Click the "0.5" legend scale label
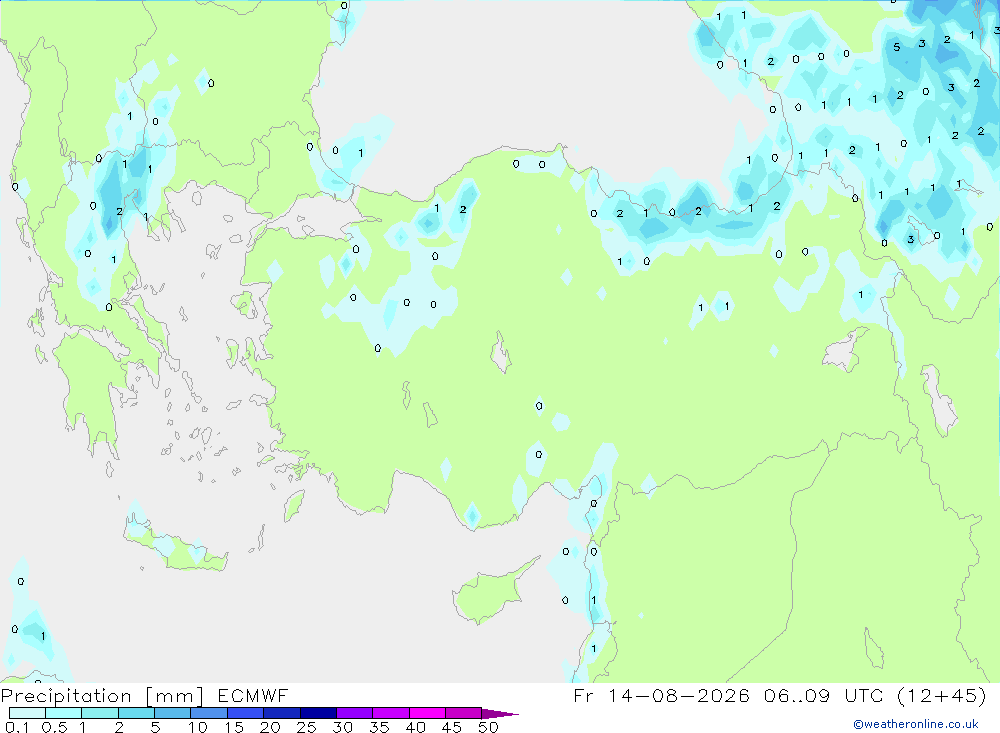The width and height of the screenshot is (1000, 733). [x=54, y=727]
